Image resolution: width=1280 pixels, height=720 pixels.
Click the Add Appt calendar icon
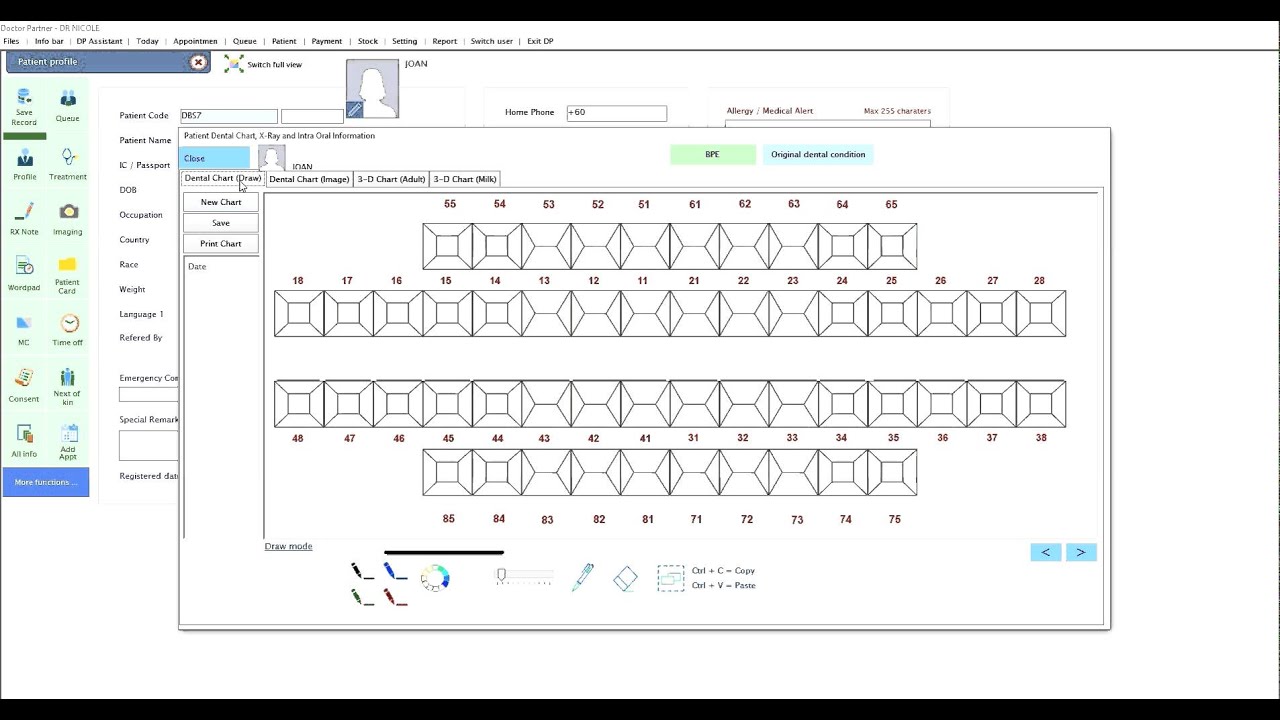click(x=68, y=442)
